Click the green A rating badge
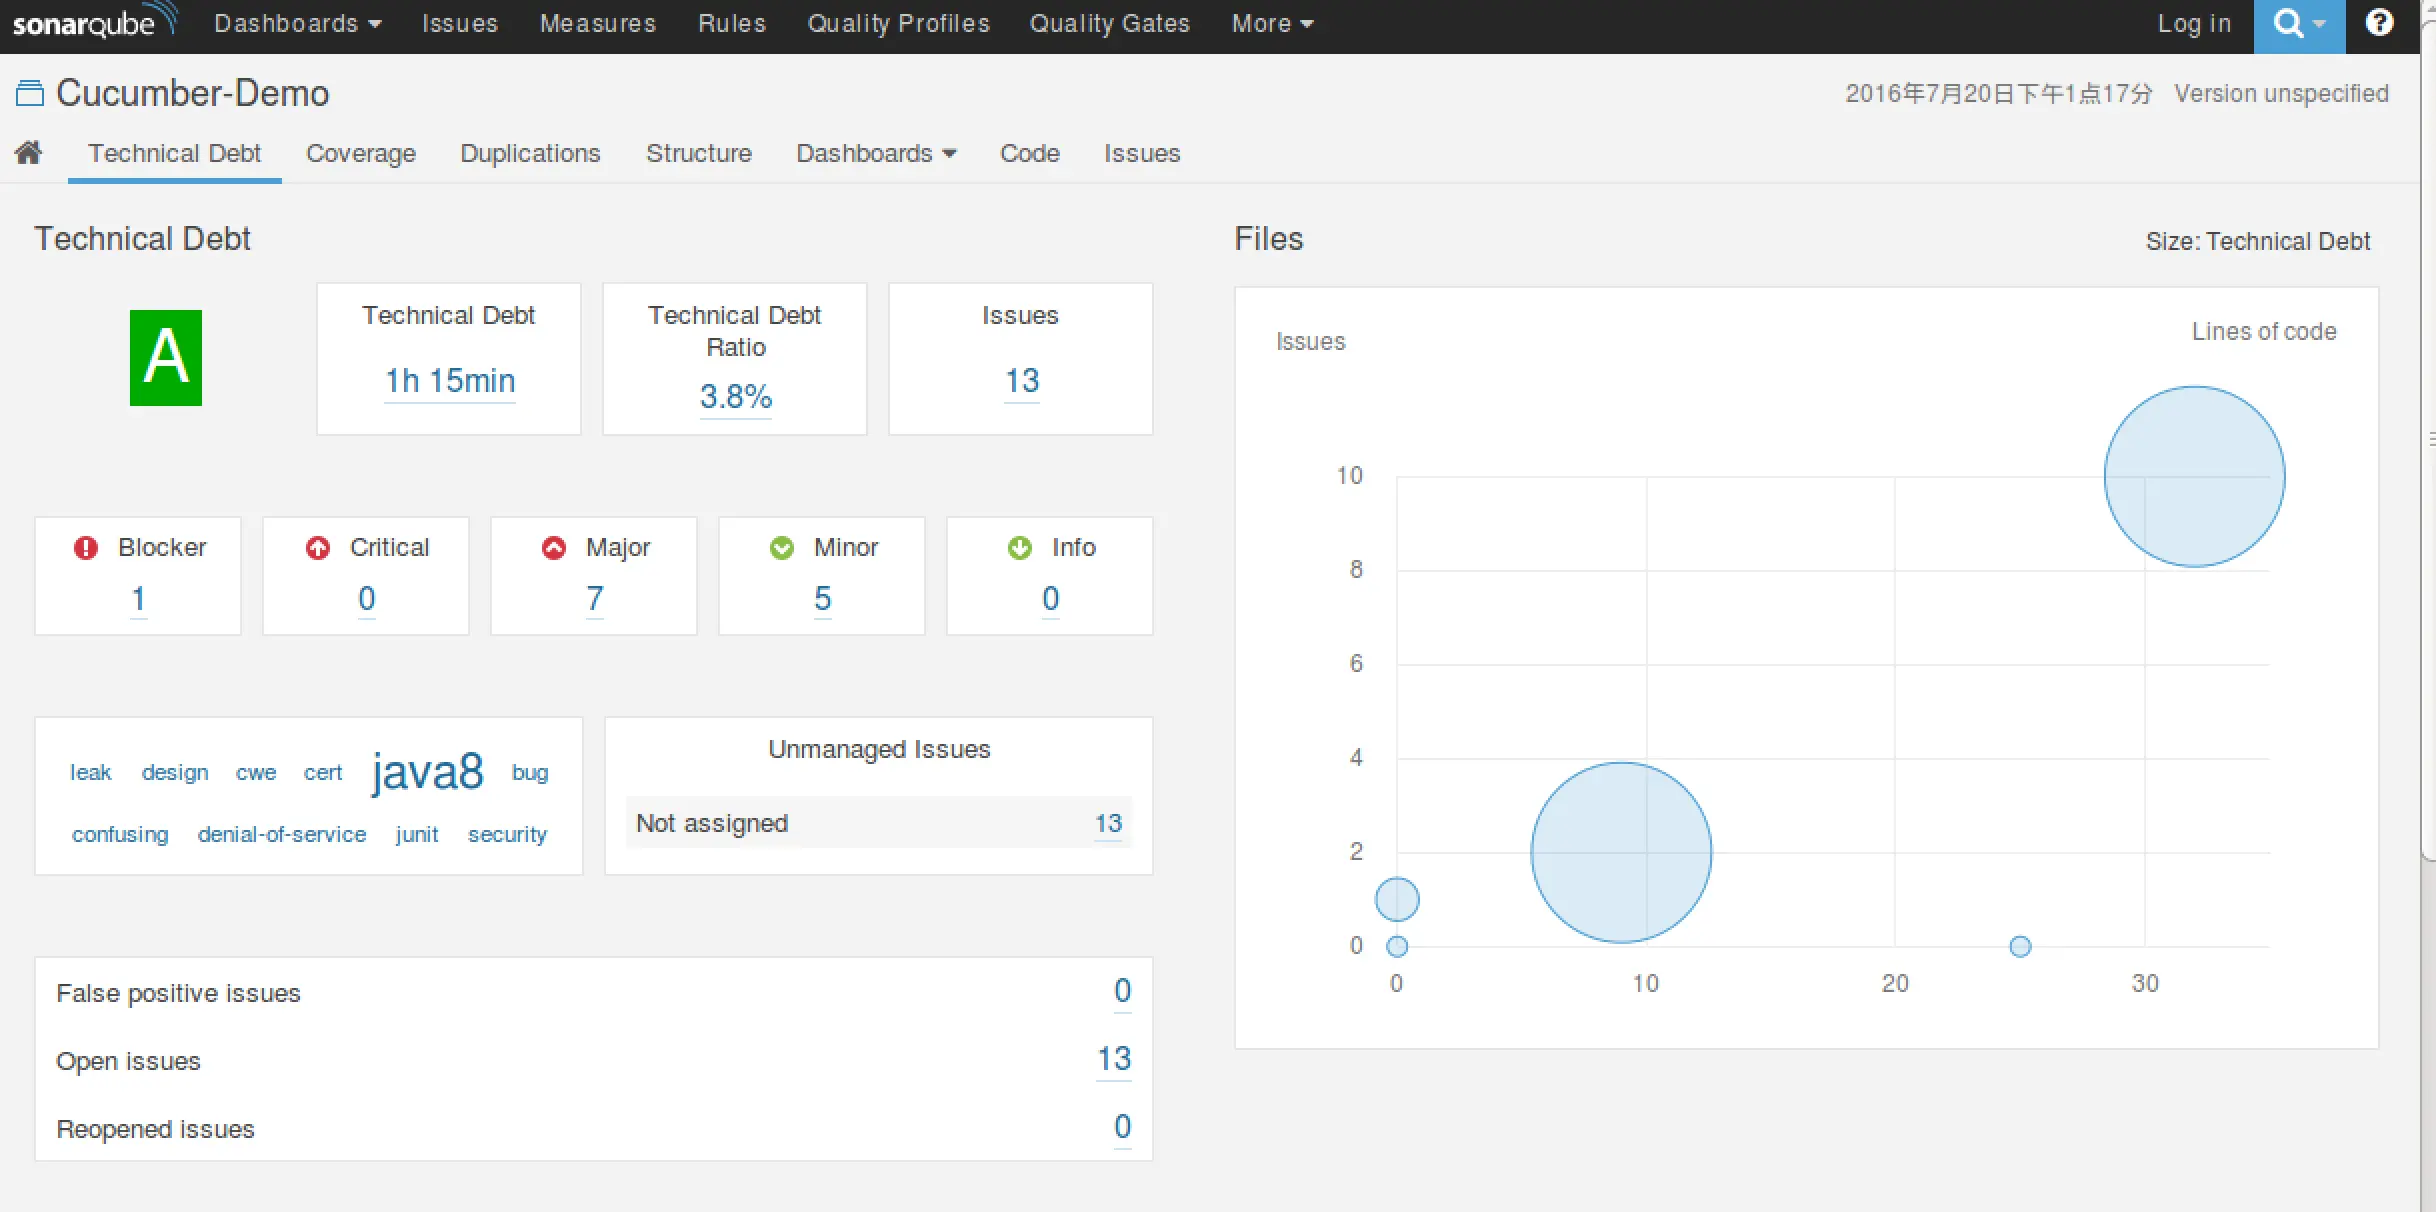 [166, 358]
